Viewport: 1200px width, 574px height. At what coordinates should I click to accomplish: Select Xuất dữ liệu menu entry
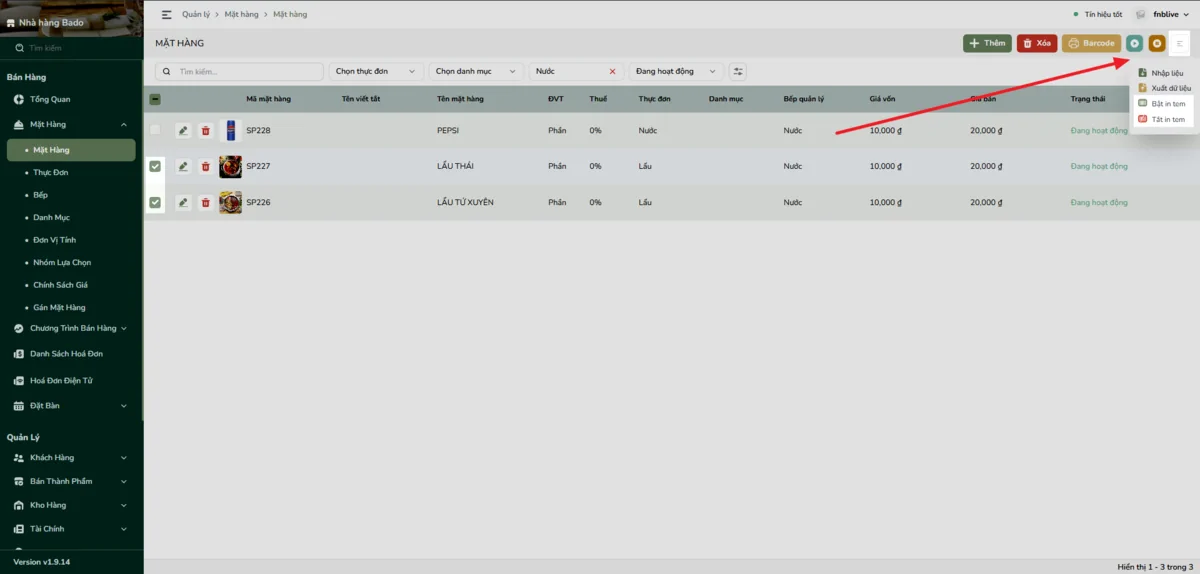(1165, 88)
